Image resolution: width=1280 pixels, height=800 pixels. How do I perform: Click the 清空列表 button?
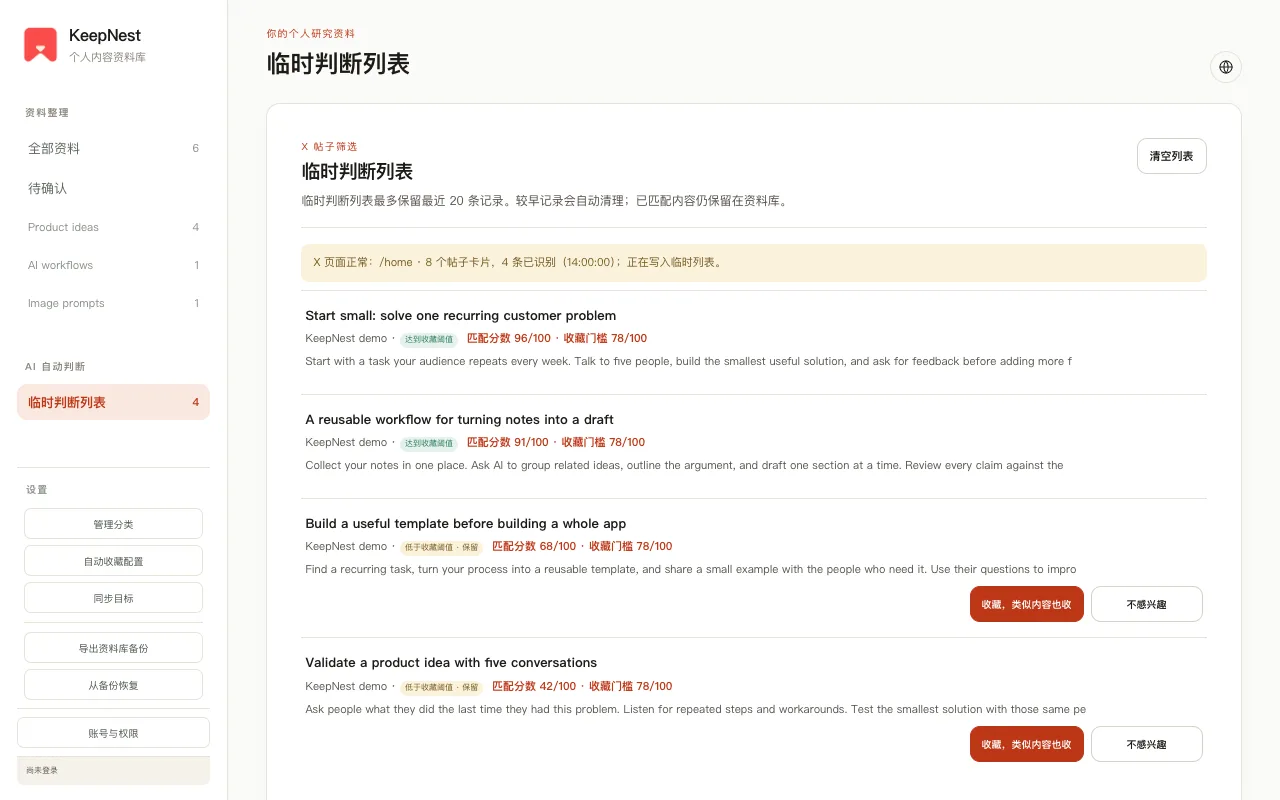(1171, 156)
